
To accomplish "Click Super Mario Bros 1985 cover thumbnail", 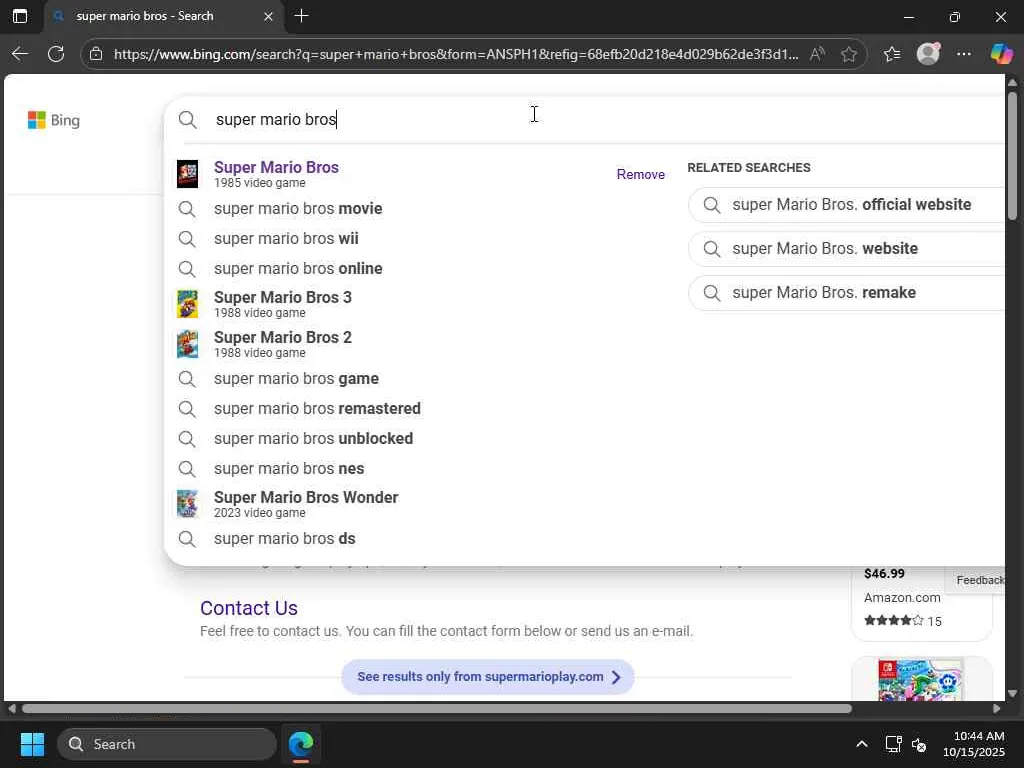I will point(187,174).
